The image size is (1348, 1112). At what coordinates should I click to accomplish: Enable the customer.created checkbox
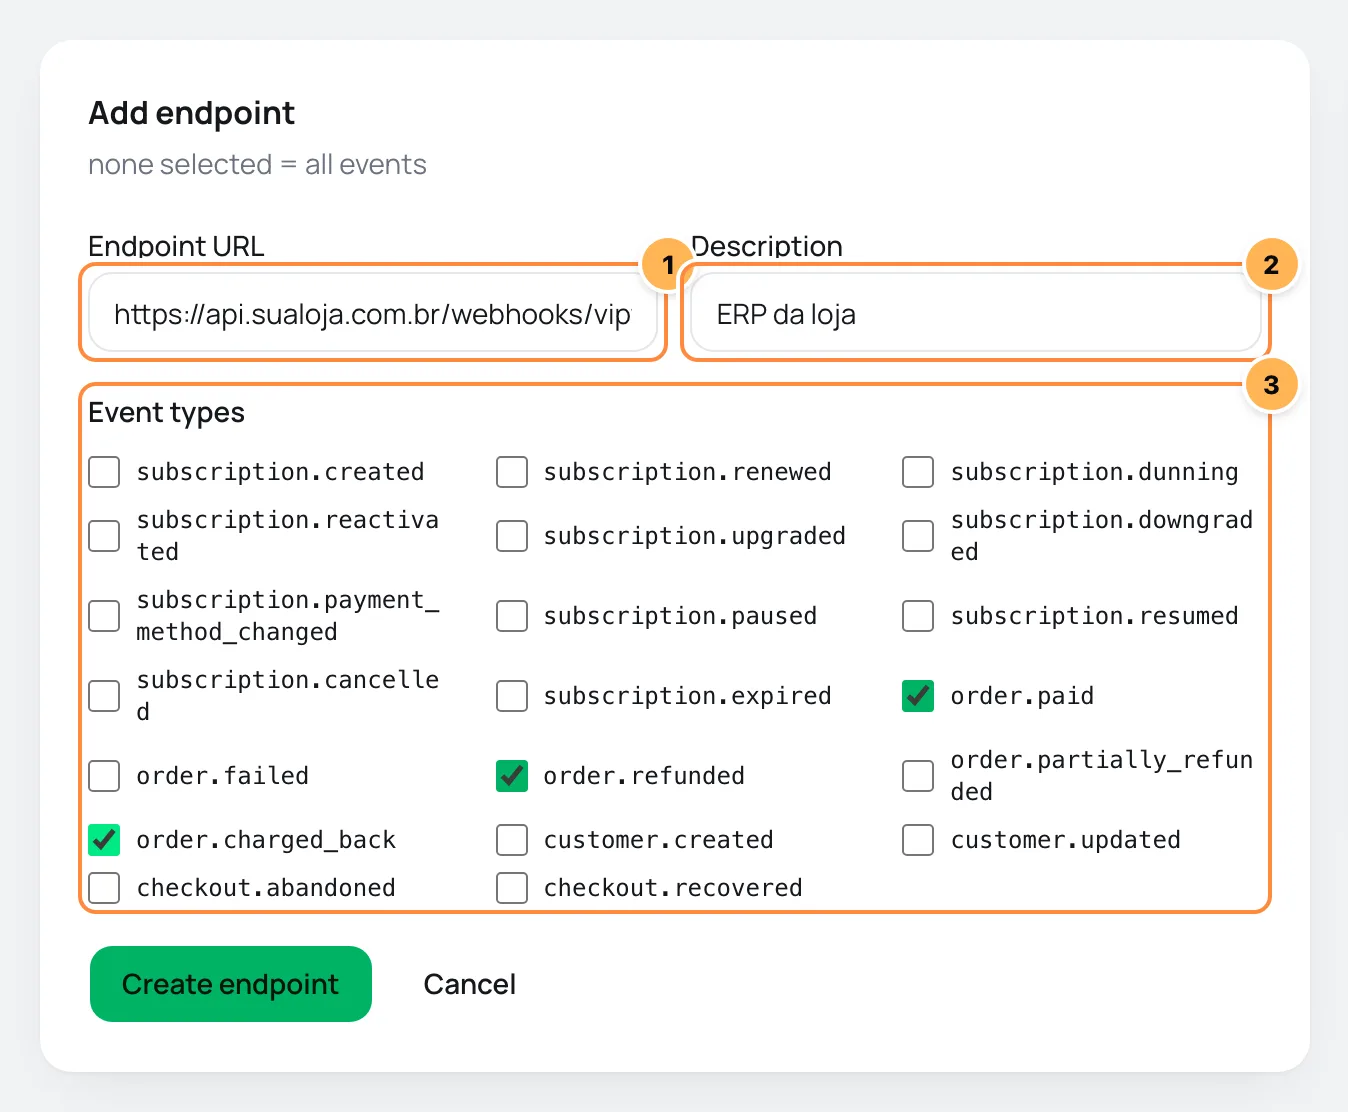512,840
